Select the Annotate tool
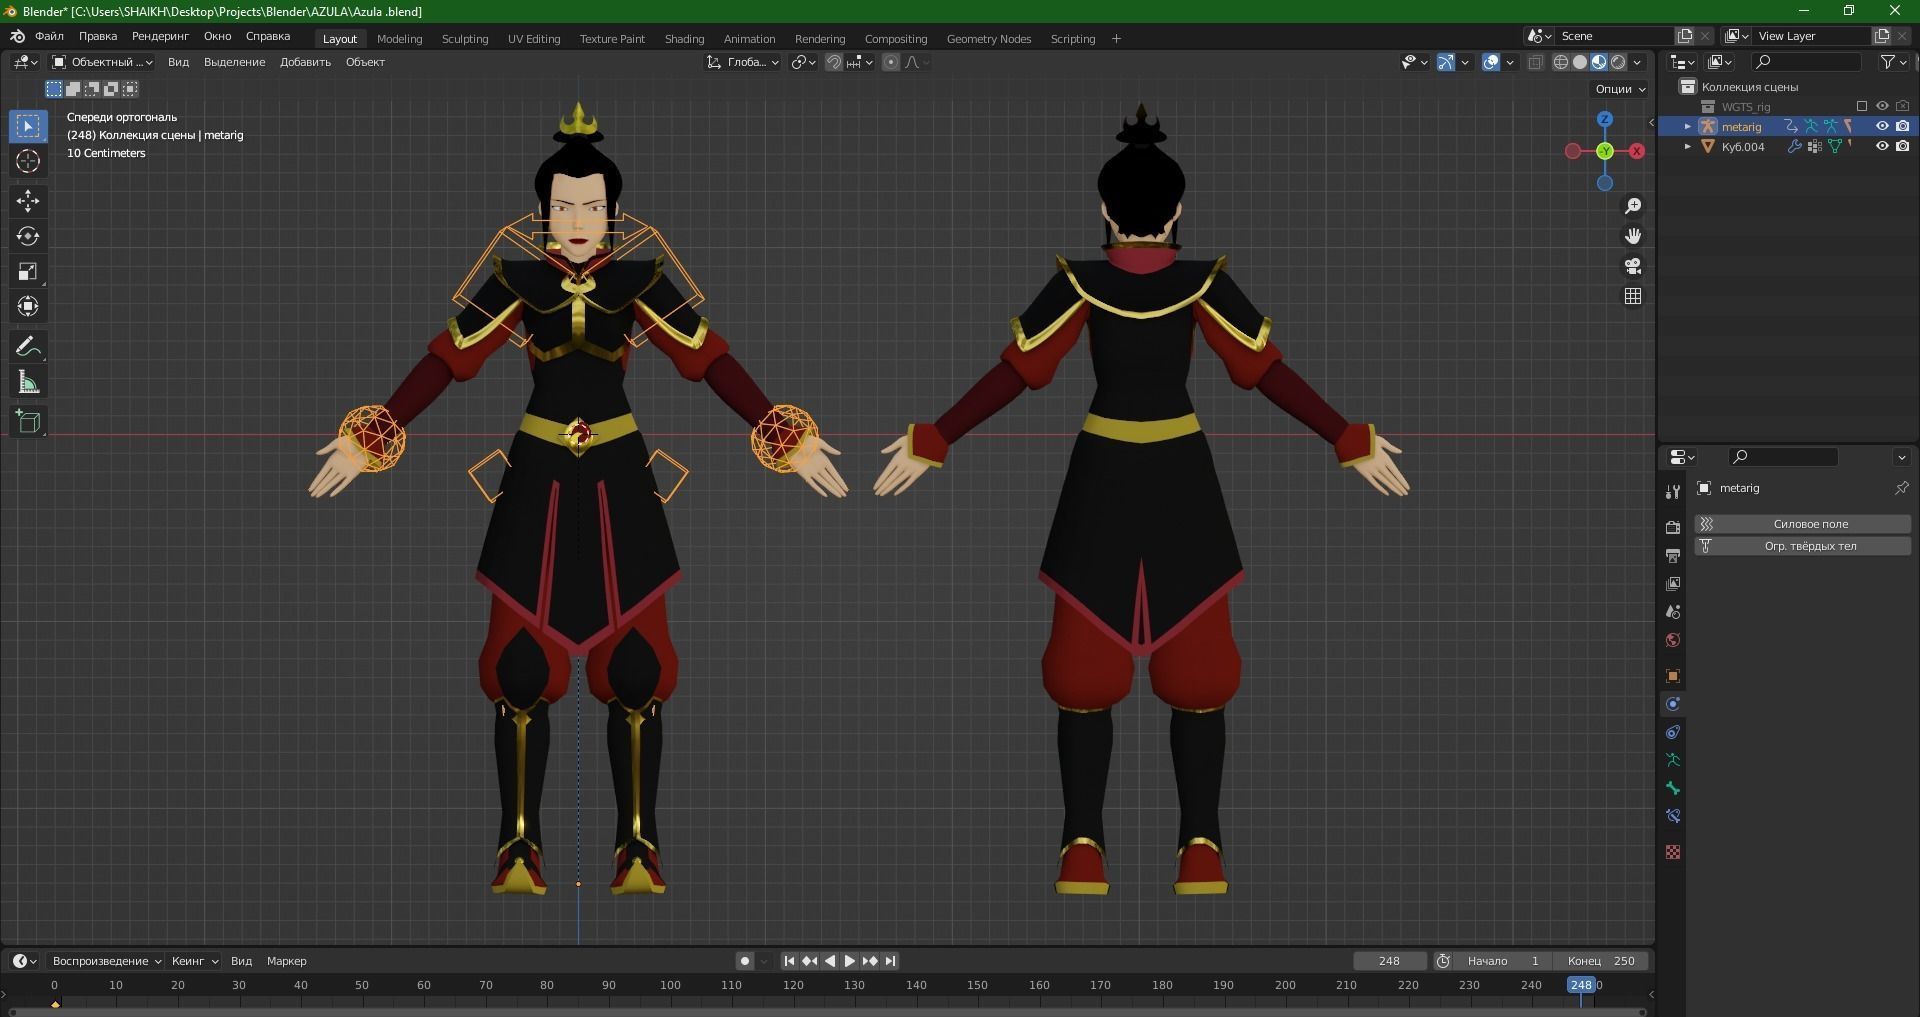 coord(28,347)
